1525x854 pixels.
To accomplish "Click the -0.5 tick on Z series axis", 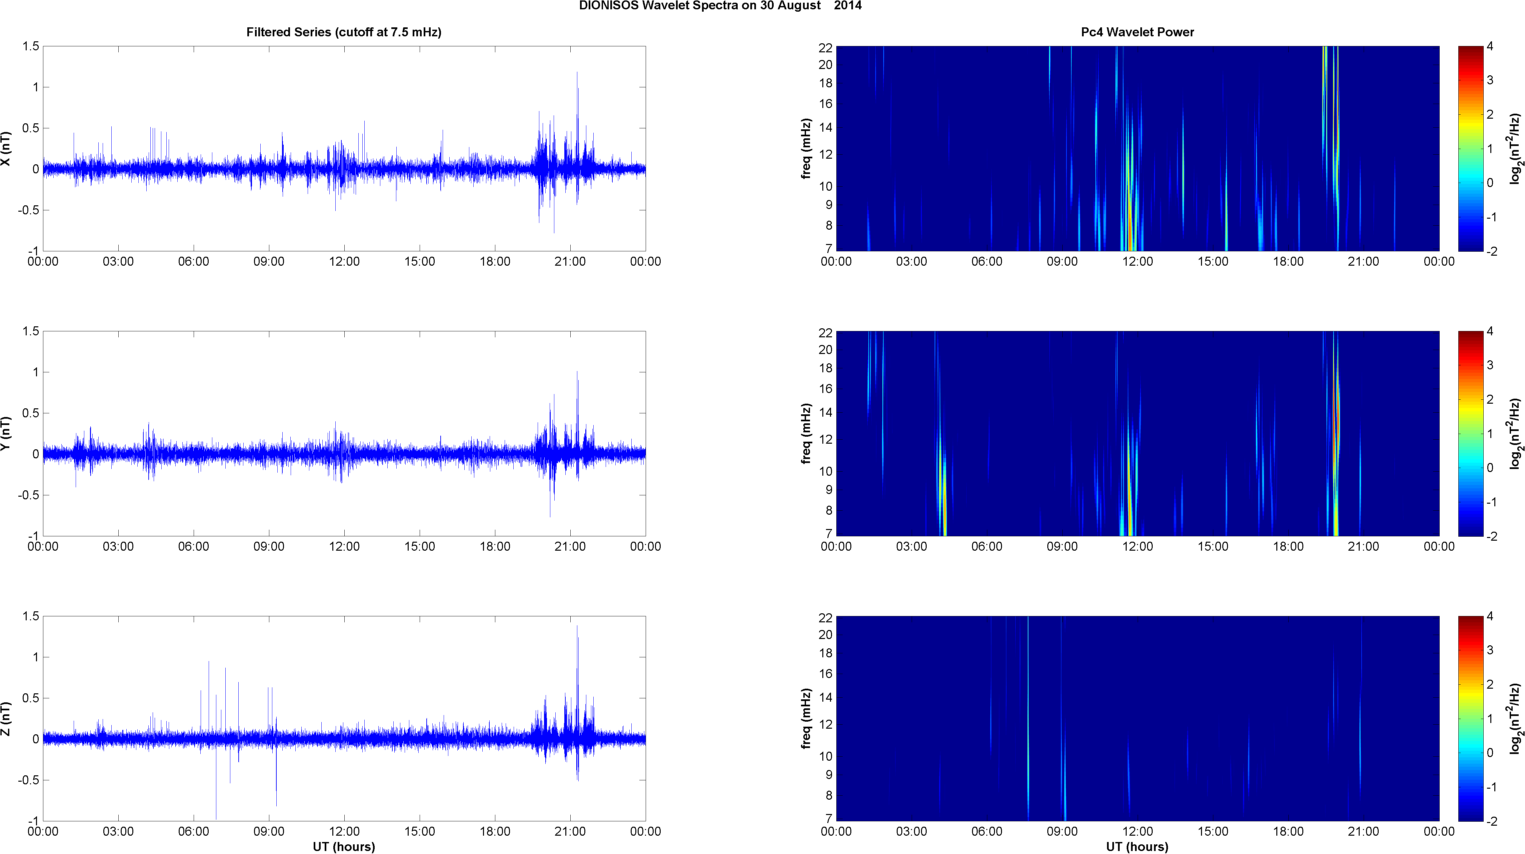I will click(29, 781).
